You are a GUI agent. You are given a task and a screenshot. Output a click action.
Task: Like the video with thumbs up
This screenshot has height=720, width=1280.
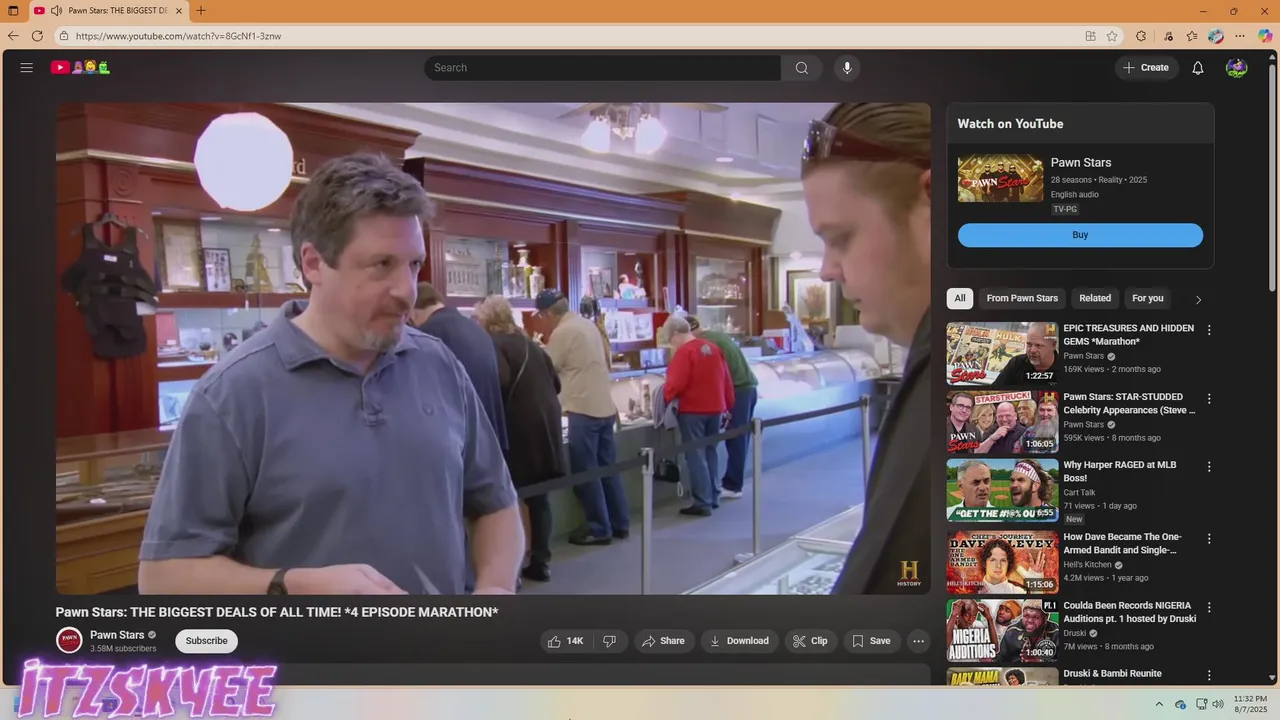[x=565, y=641]
